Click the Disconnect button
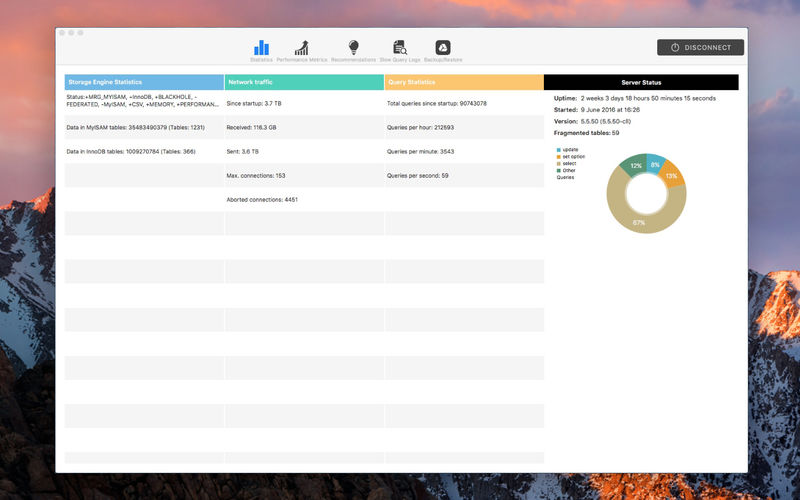Screen dimensions: 800x500 click(x=700, y=47)
